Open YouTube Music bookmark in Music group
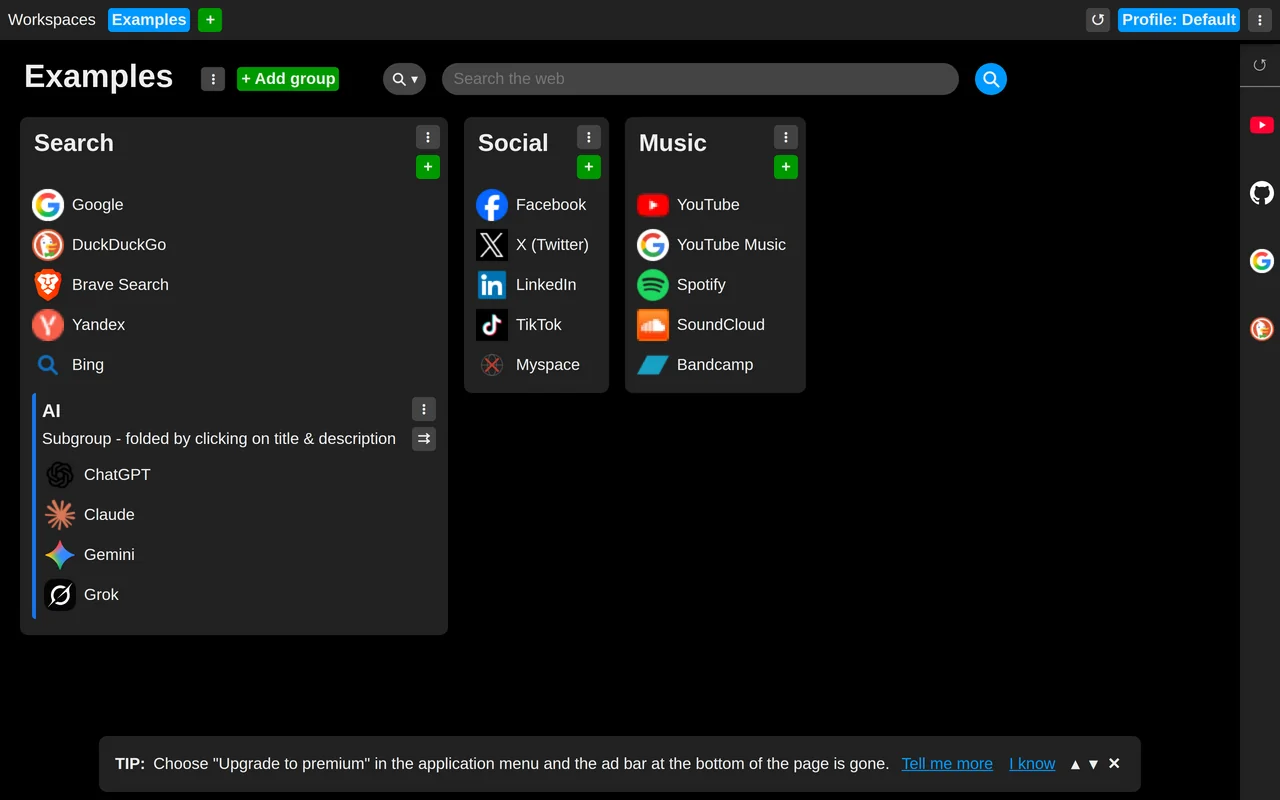This screenshot has height=800, width=1280. (711, 244)
